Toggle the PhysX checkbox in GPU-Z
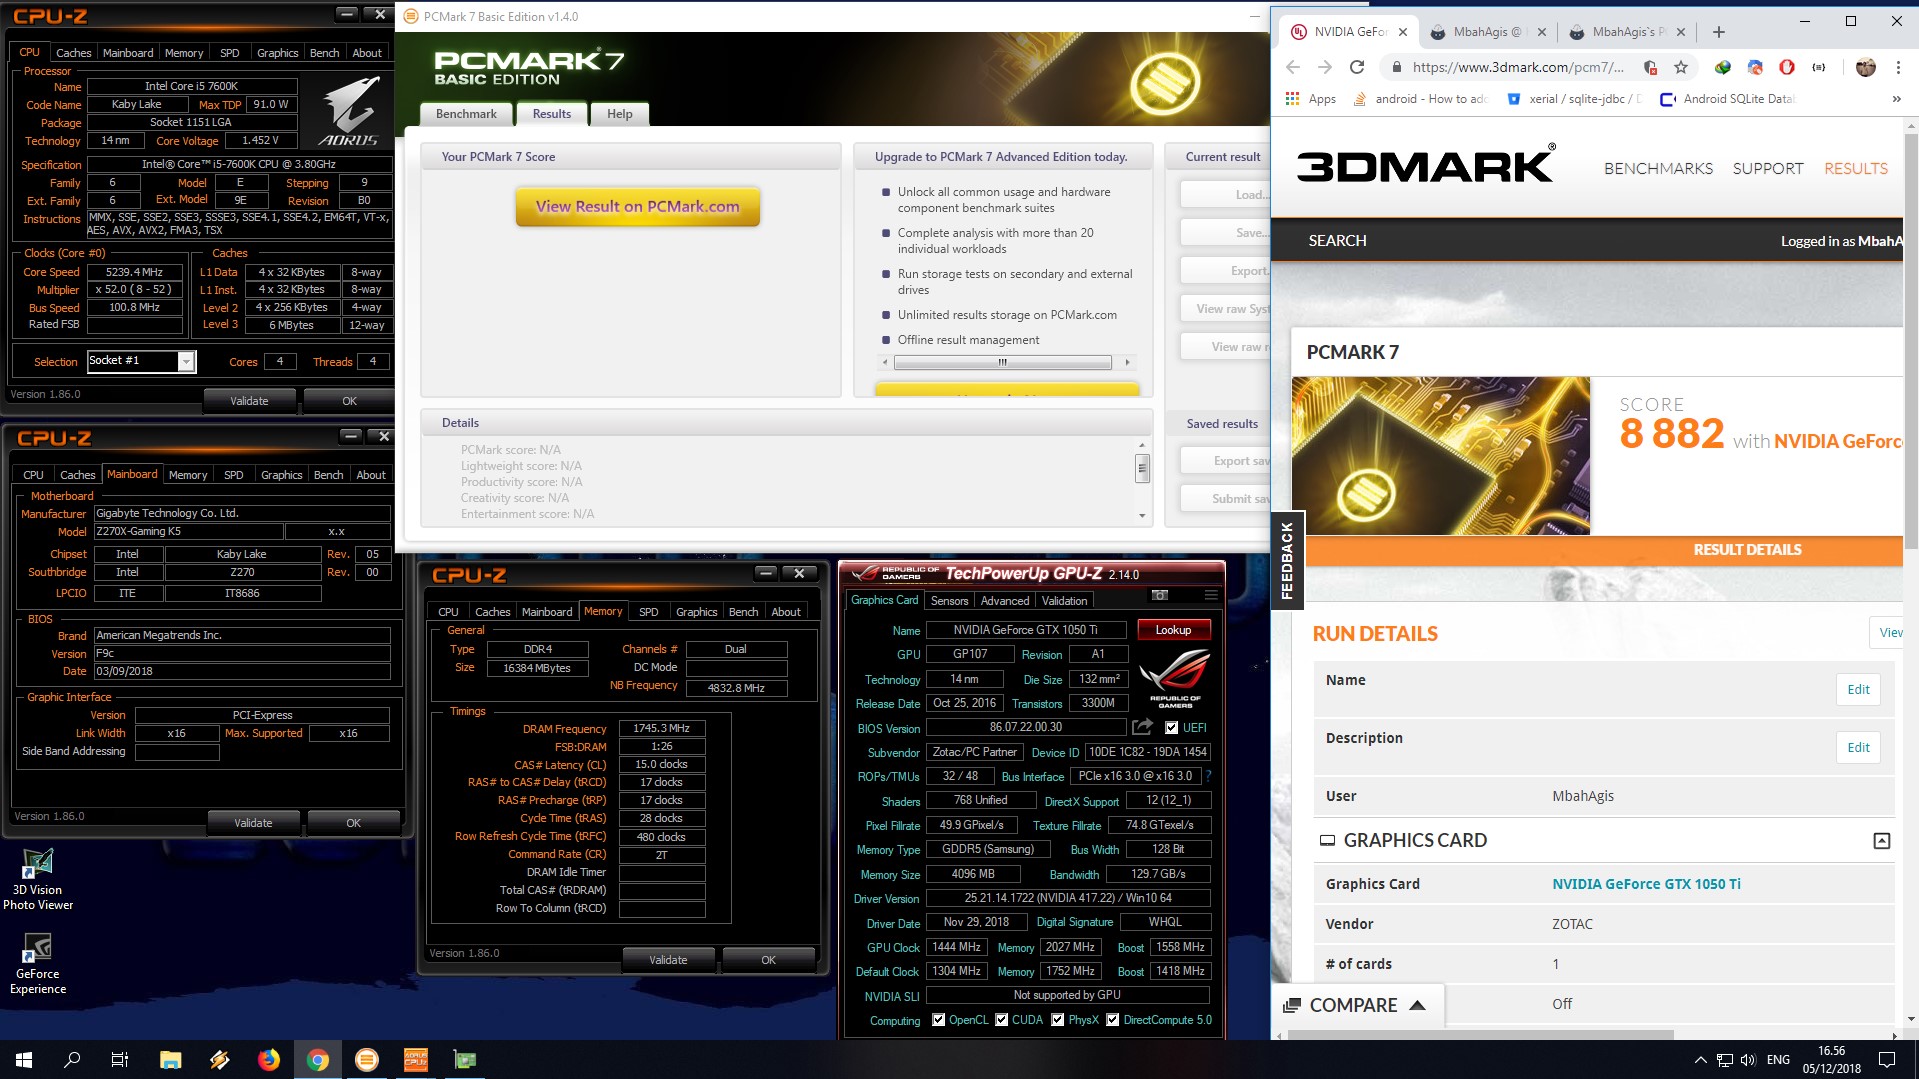Screen dimensions: 1919x1079 [1057, 1020]
